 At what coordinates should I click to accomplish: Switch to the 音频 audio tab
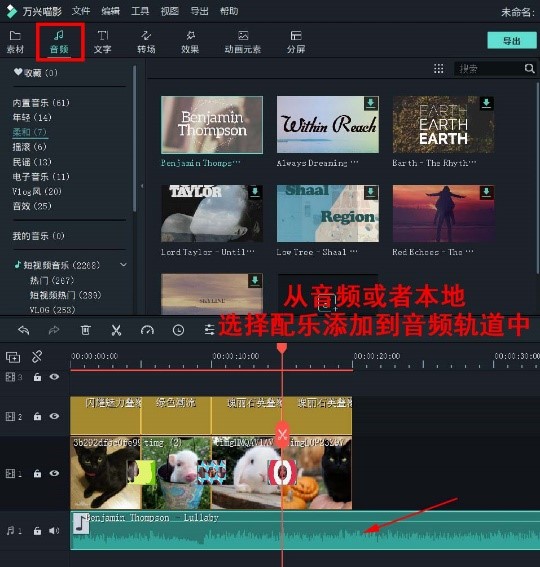coord(59,42)
